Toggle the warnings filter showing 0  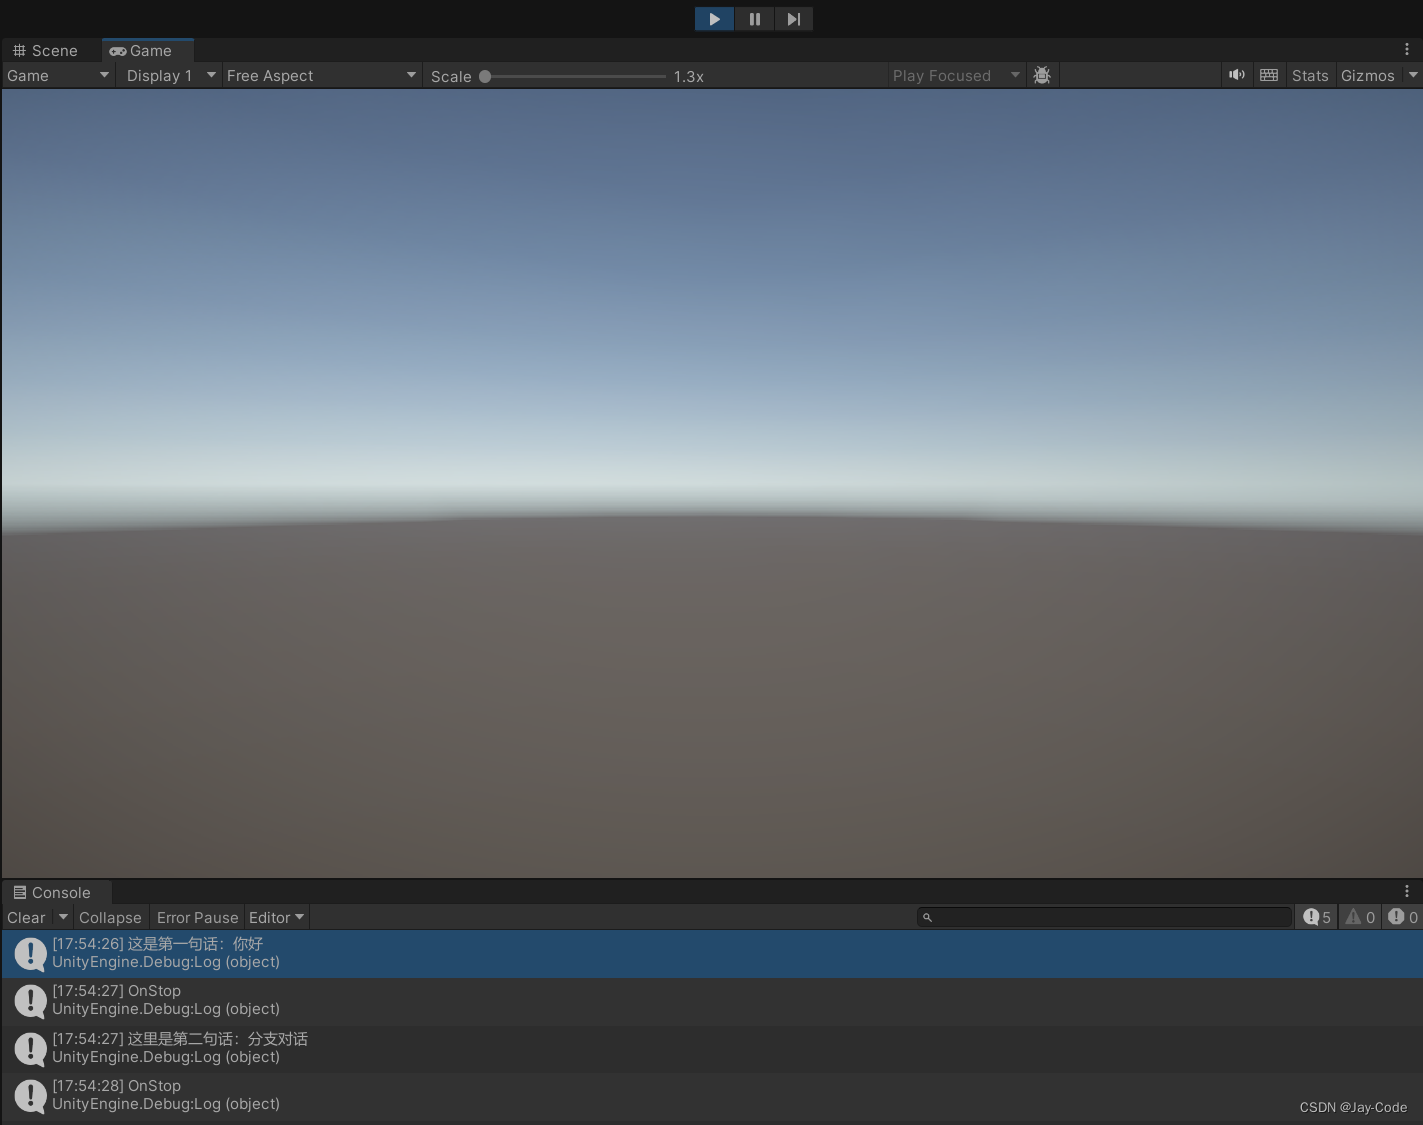(x=1360, y=917)
